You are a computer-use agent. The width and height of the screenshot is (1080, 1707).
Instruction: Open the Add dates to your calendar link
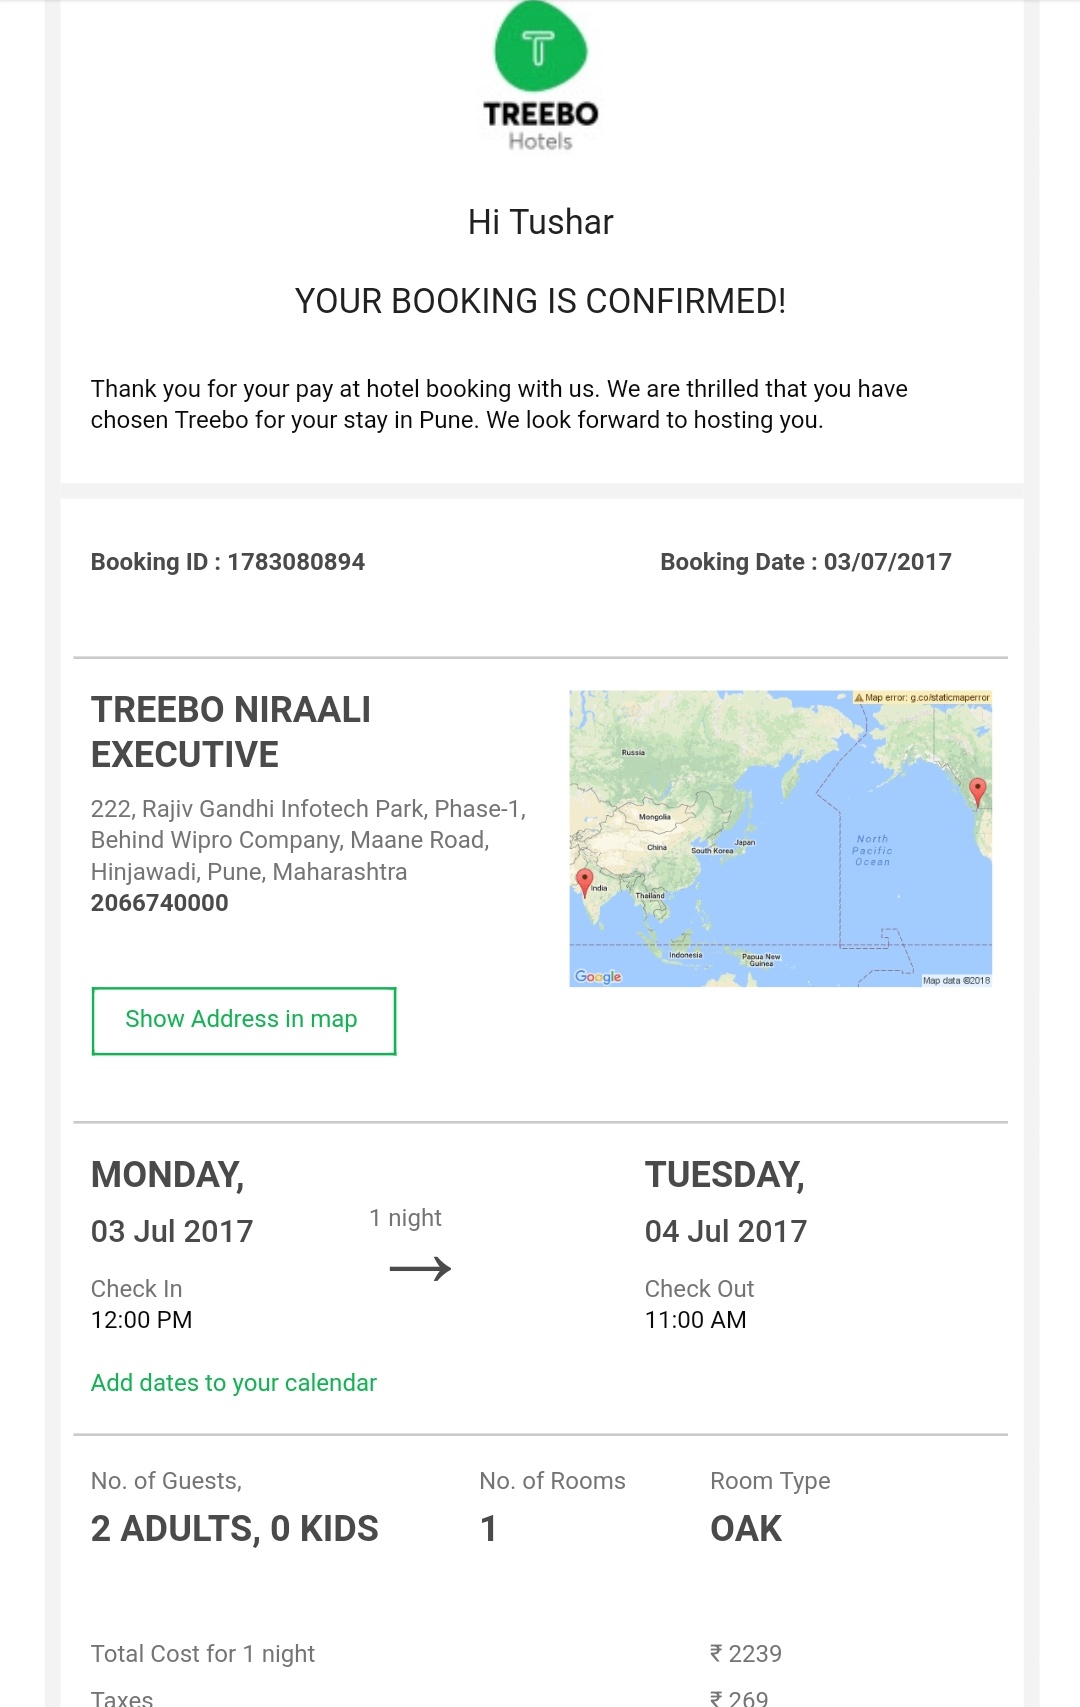coord(234,1382)
